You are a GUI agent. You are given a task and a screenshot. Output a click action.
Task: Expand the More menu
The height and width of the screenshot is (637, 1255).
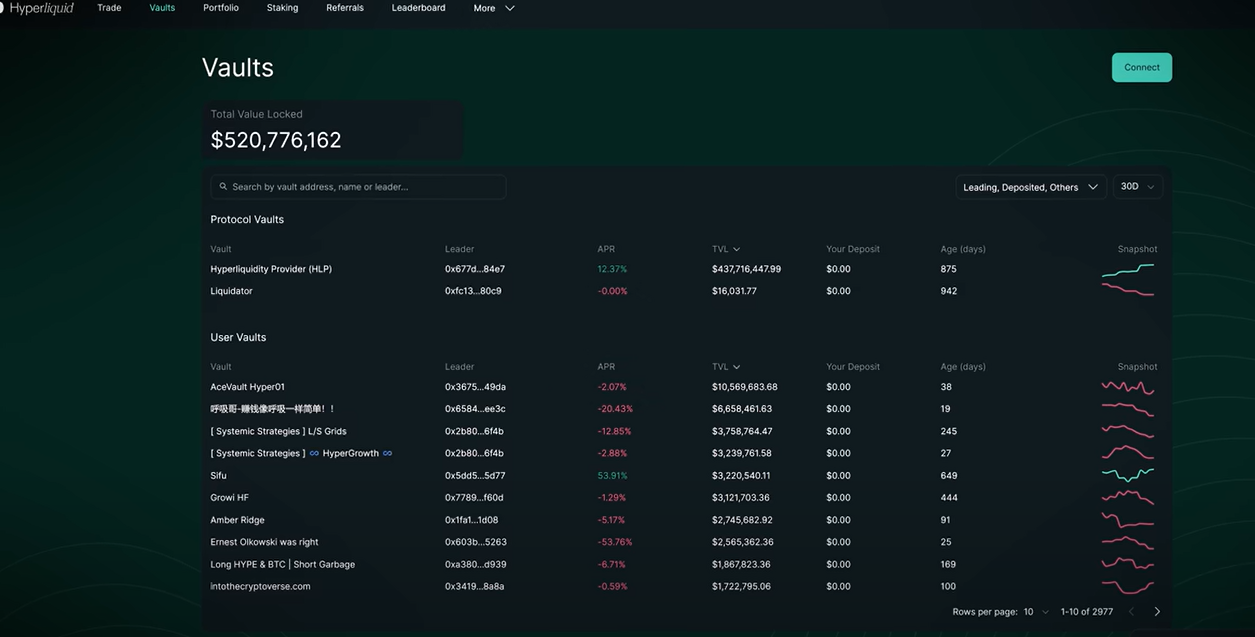click(x=494, y=8)
